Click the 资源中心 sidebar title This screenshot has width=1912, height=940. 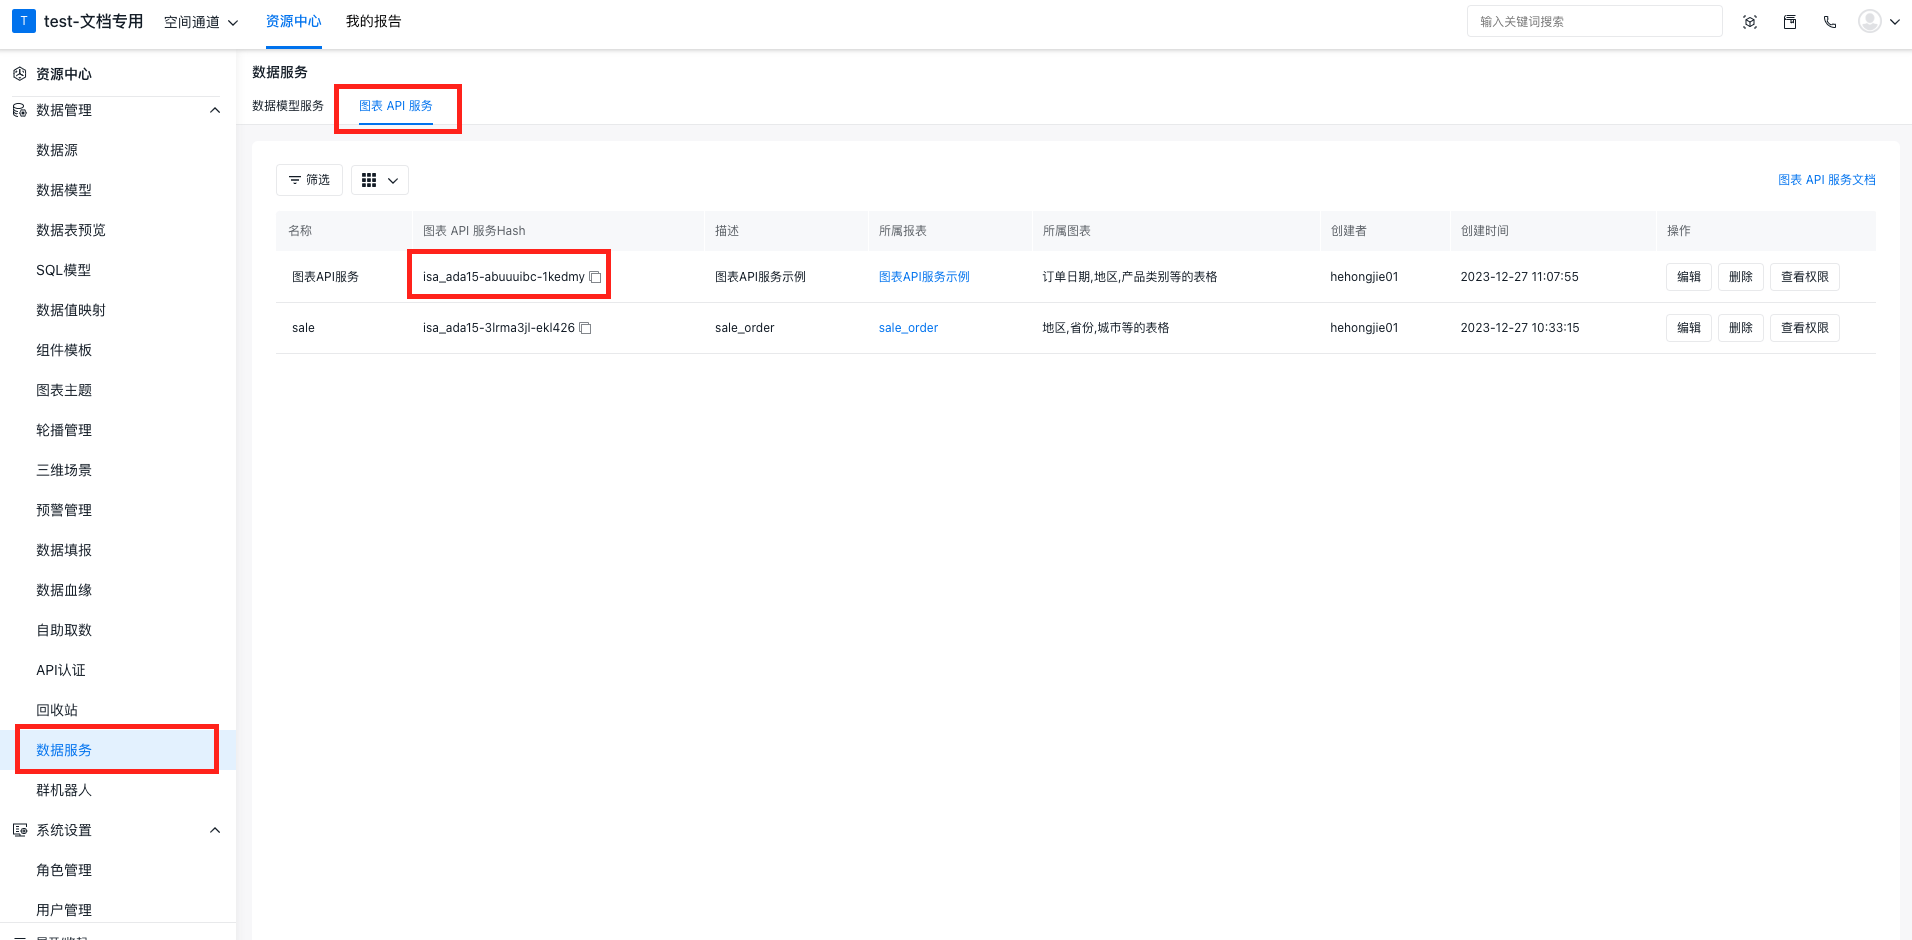tap(64, 74)
